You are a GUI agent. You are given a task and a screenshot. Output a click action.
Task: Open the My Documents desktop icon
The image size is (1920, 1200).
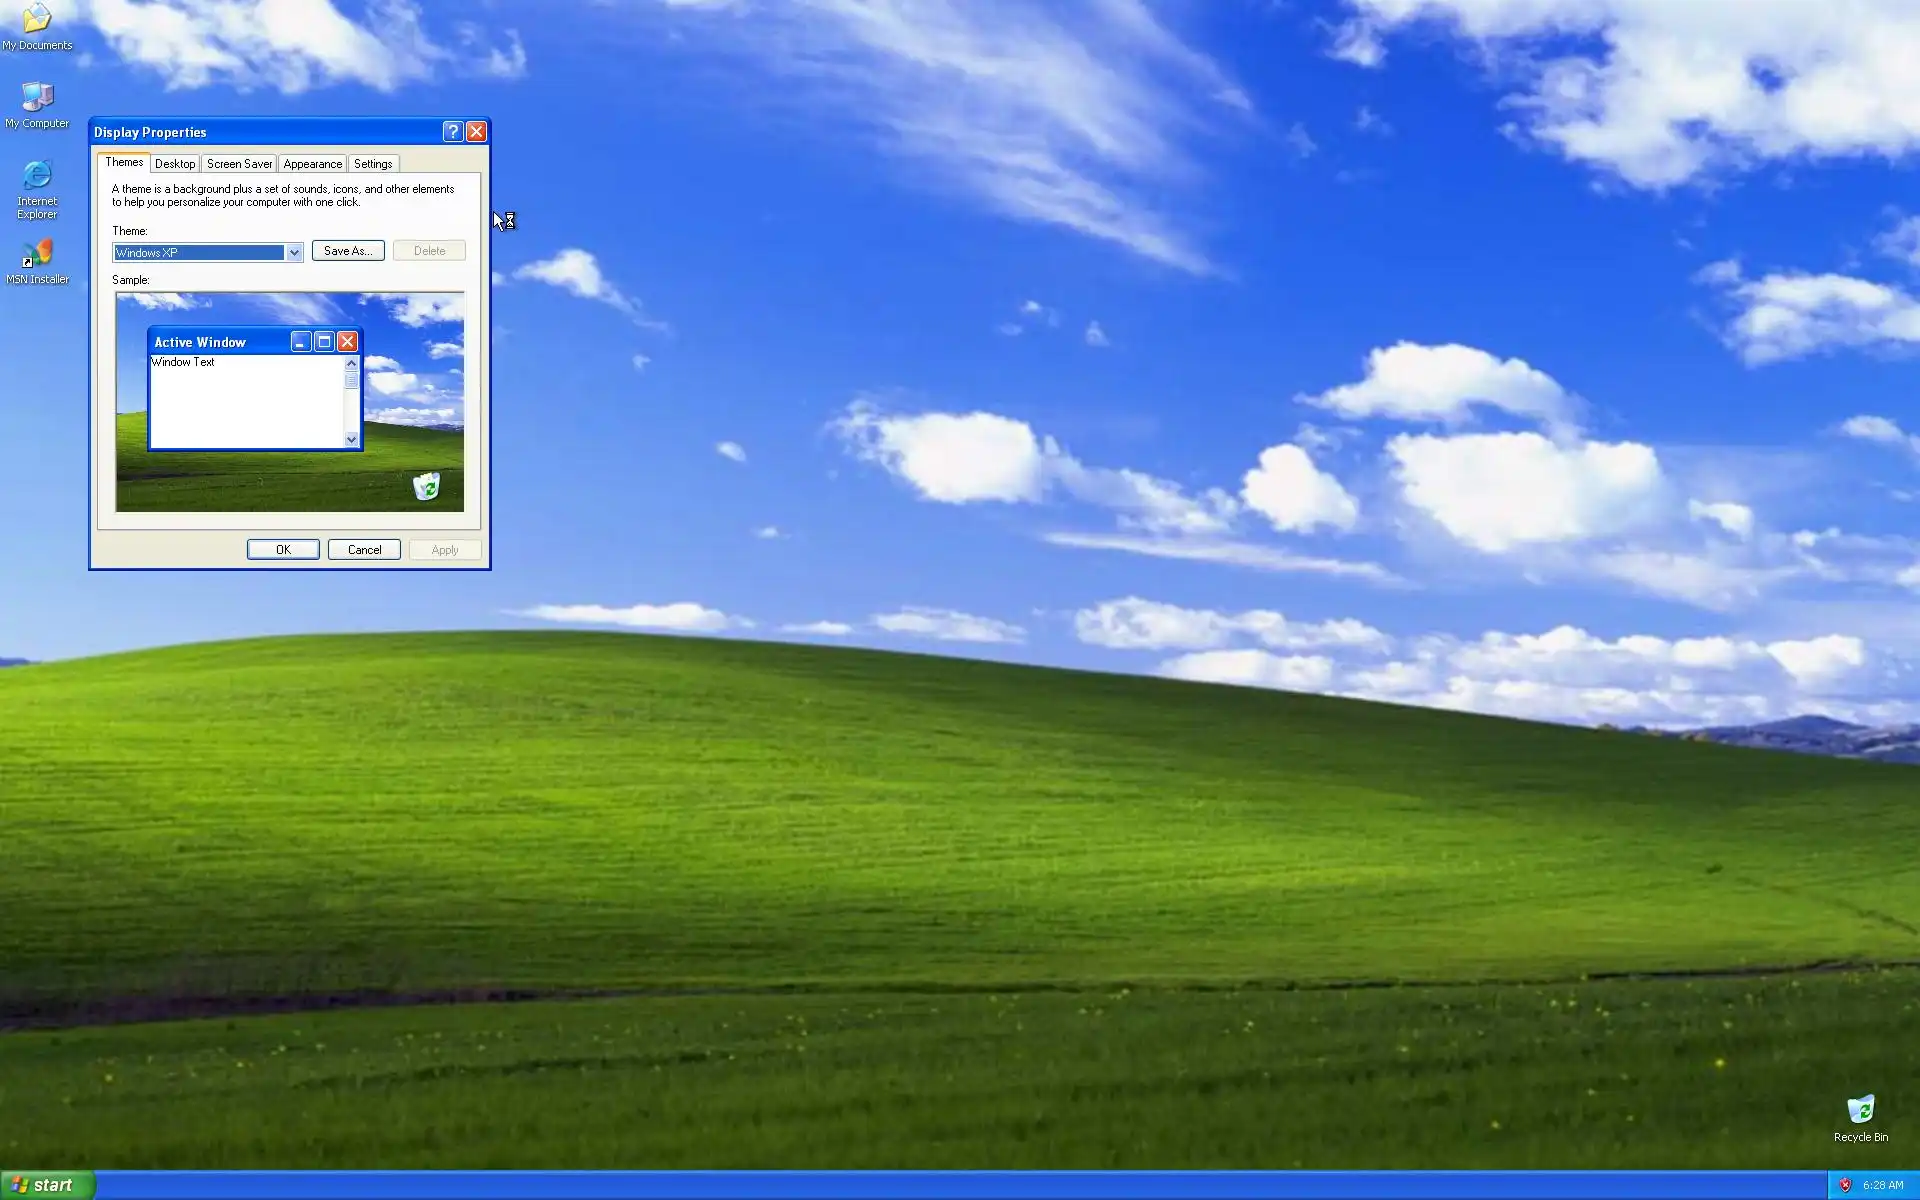point(37,20)
